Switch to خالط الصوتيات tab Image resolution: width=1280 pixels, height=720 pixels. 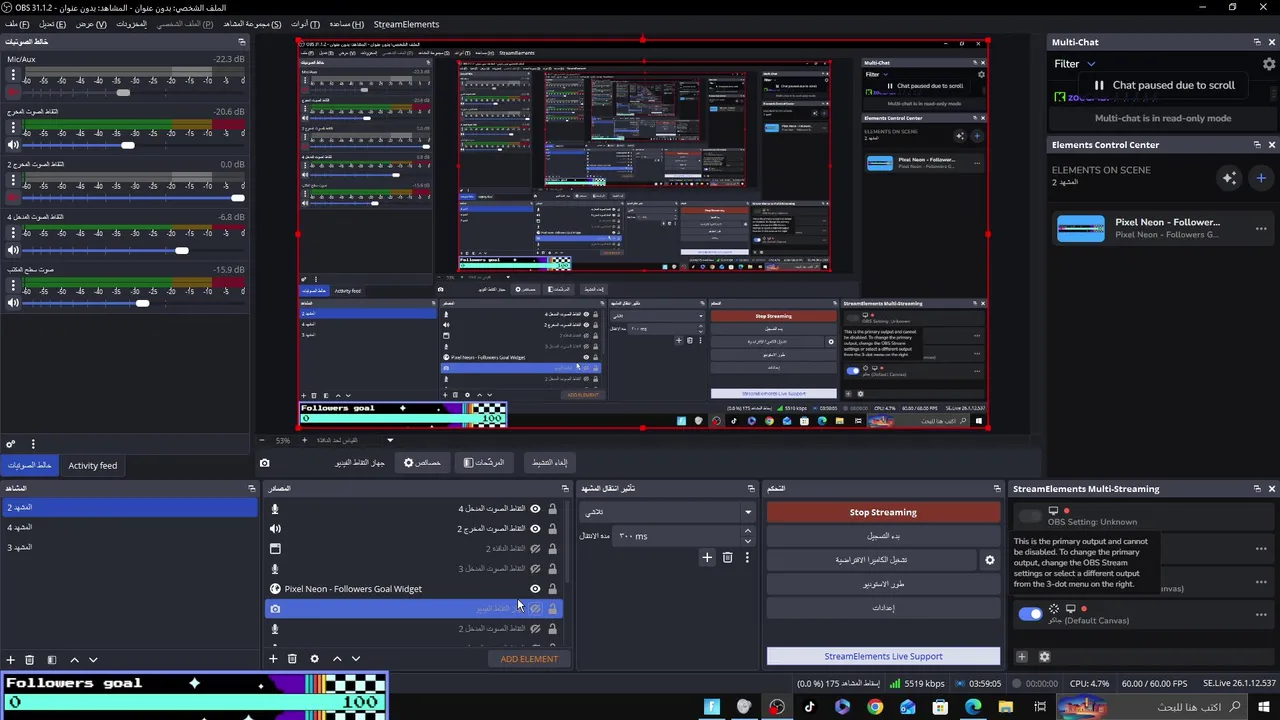(x=29, y=465)
